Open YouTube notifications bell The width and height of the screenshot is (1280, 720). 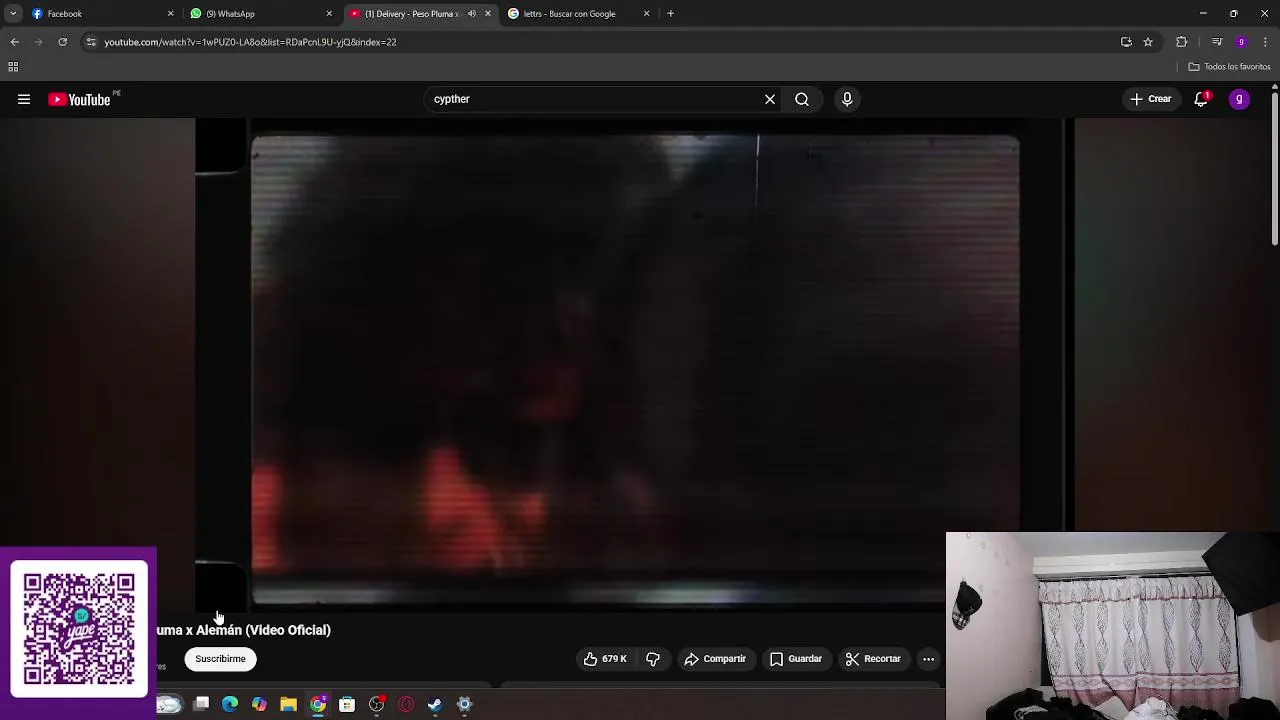(x=1201, y=99)
